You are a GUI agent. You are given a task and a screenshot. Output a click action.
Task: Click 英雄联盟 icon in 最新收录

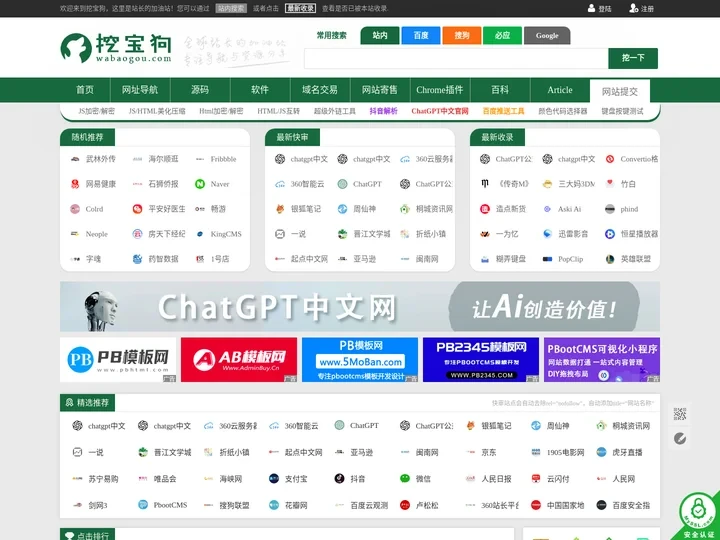(610, 259)
